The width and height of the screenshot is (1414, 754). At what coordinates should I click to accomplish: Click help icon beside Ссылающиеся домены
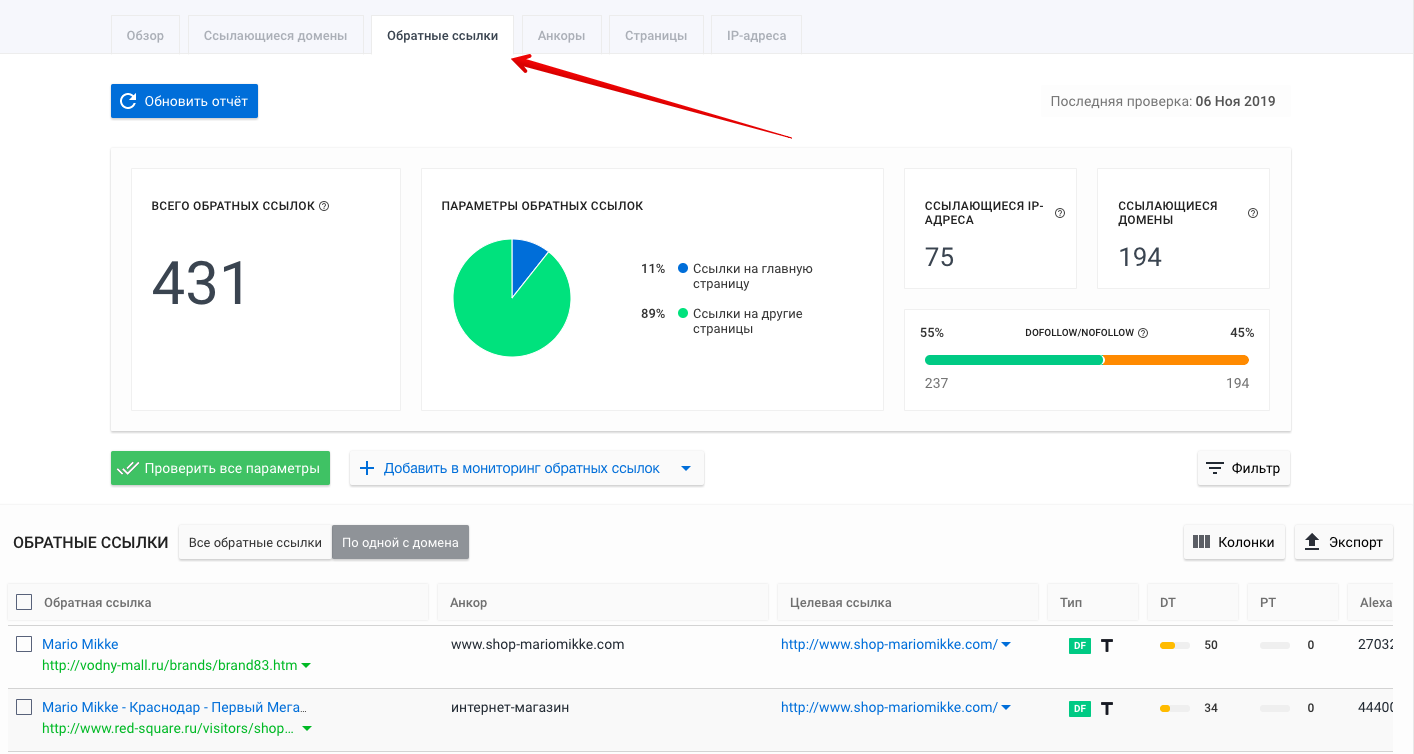coord(1253,213)
